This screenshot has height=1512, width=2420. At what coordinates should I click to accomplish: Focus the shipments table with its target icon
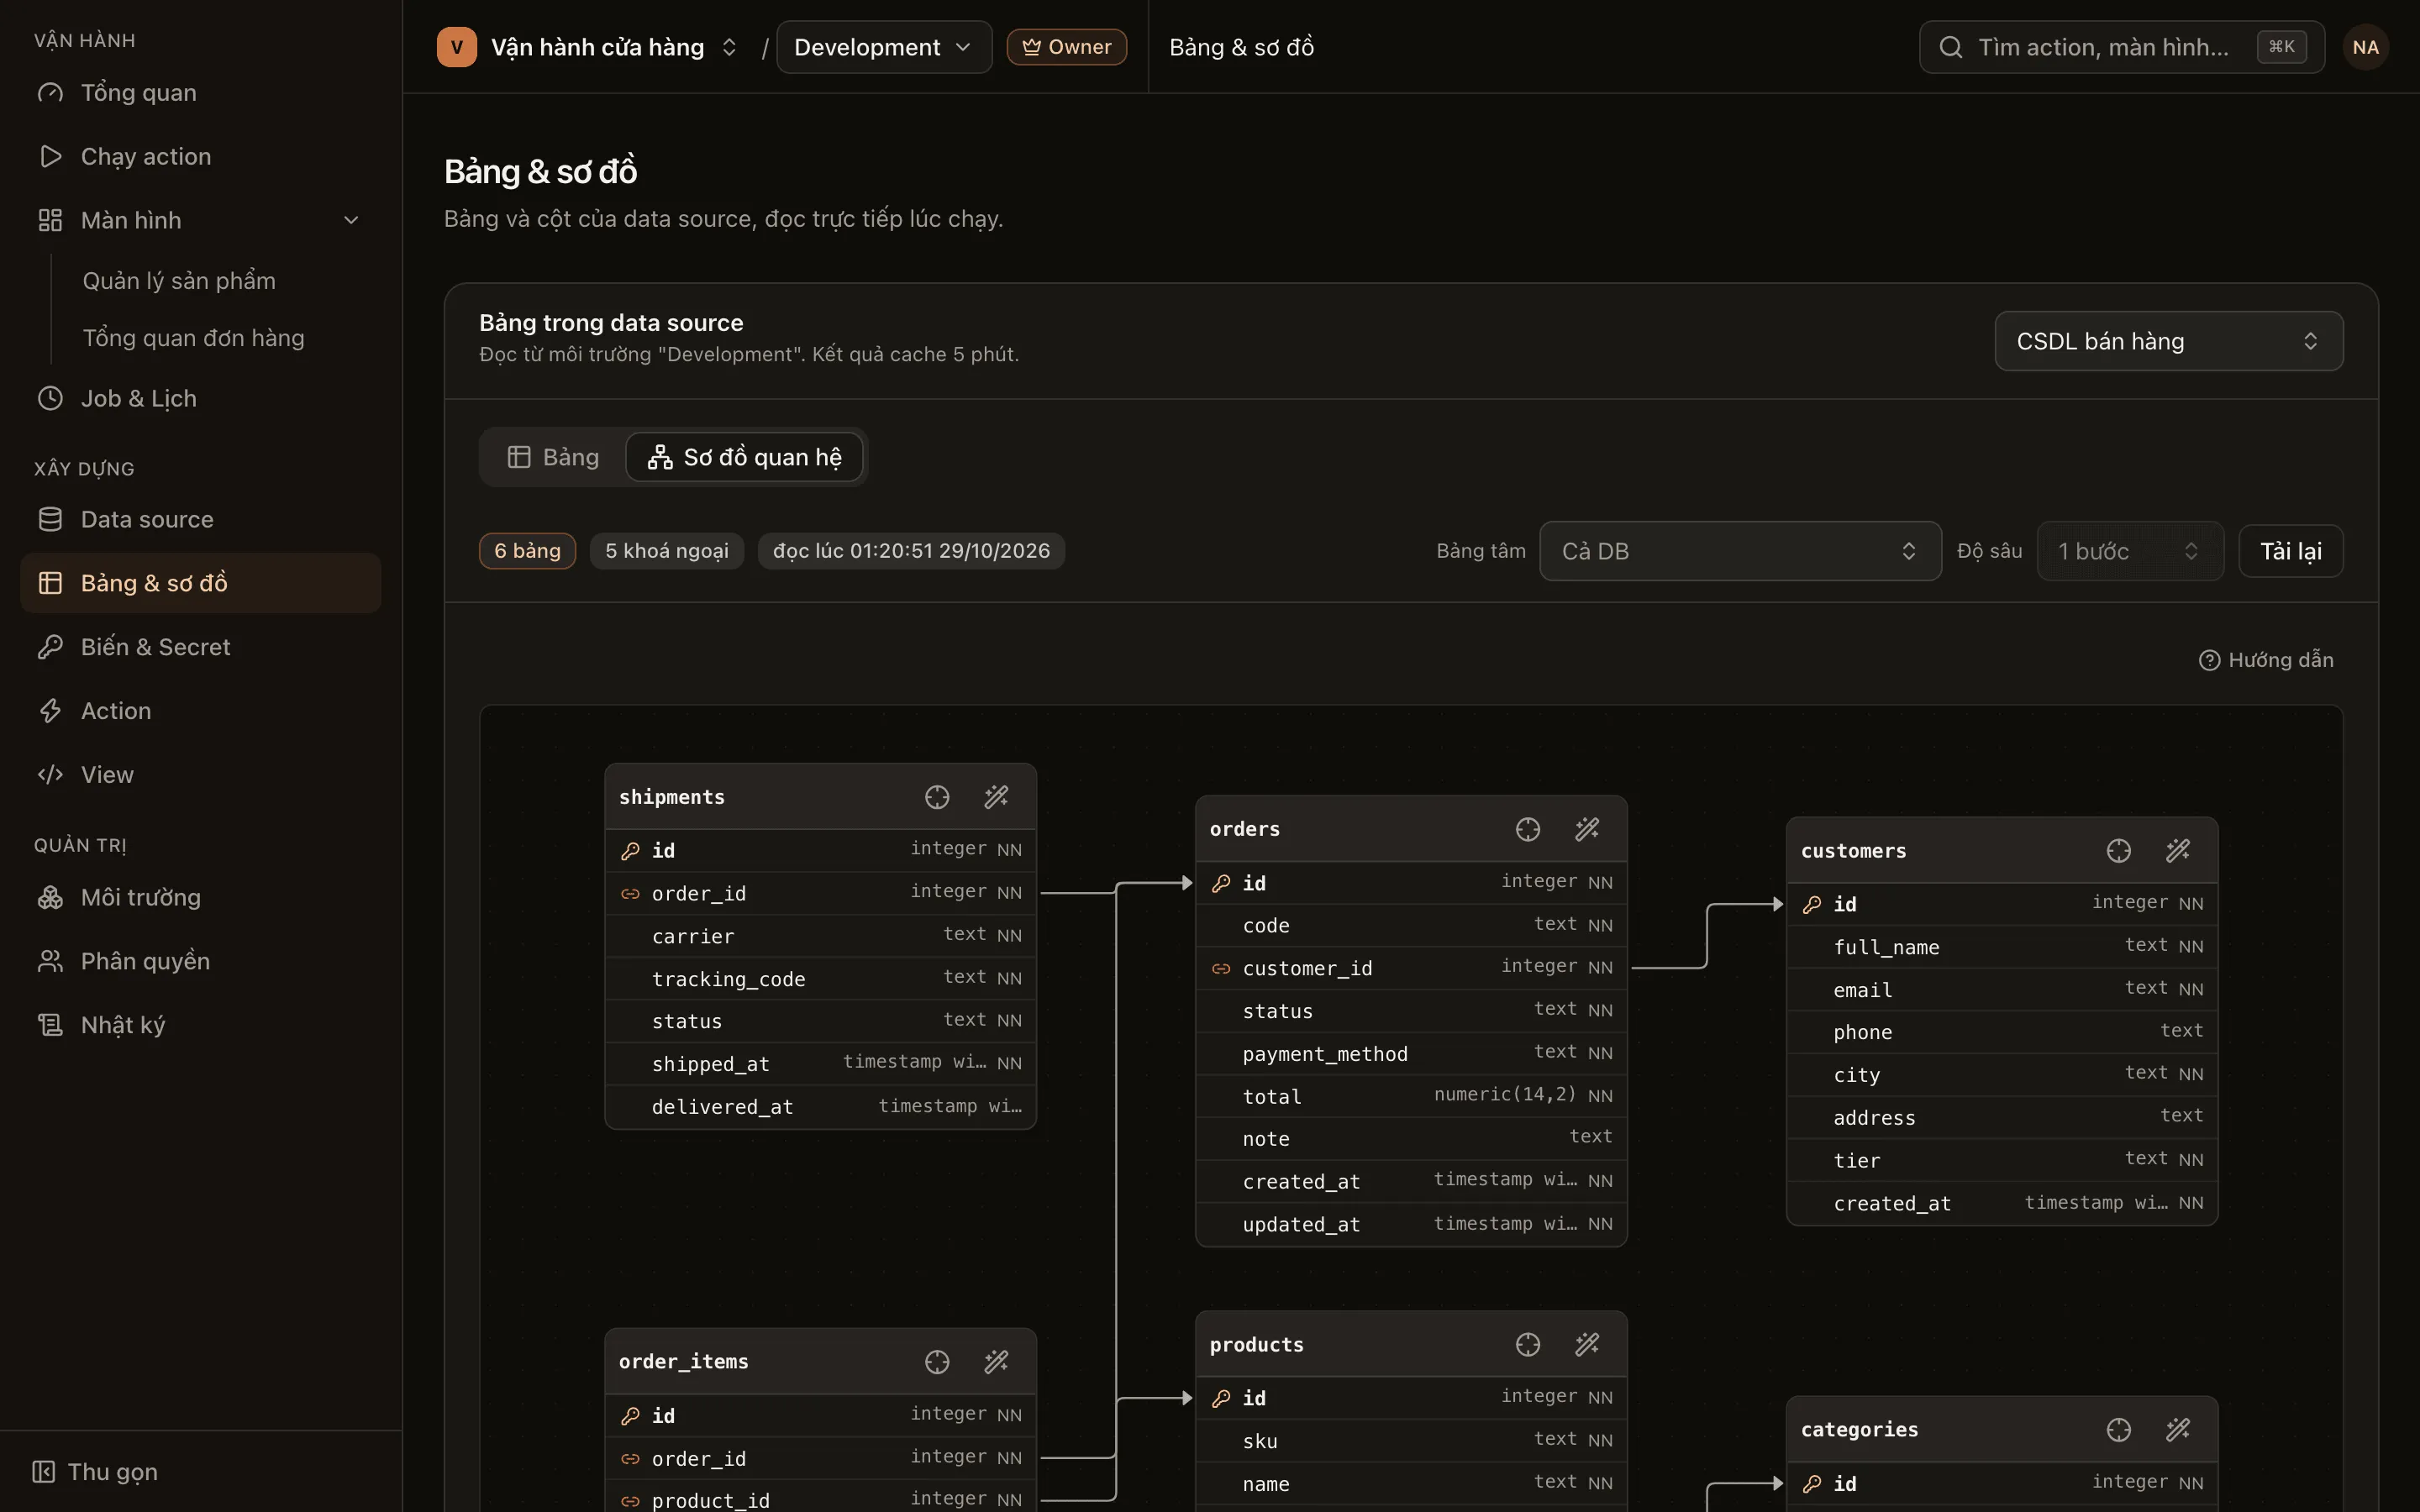point(937,797)
